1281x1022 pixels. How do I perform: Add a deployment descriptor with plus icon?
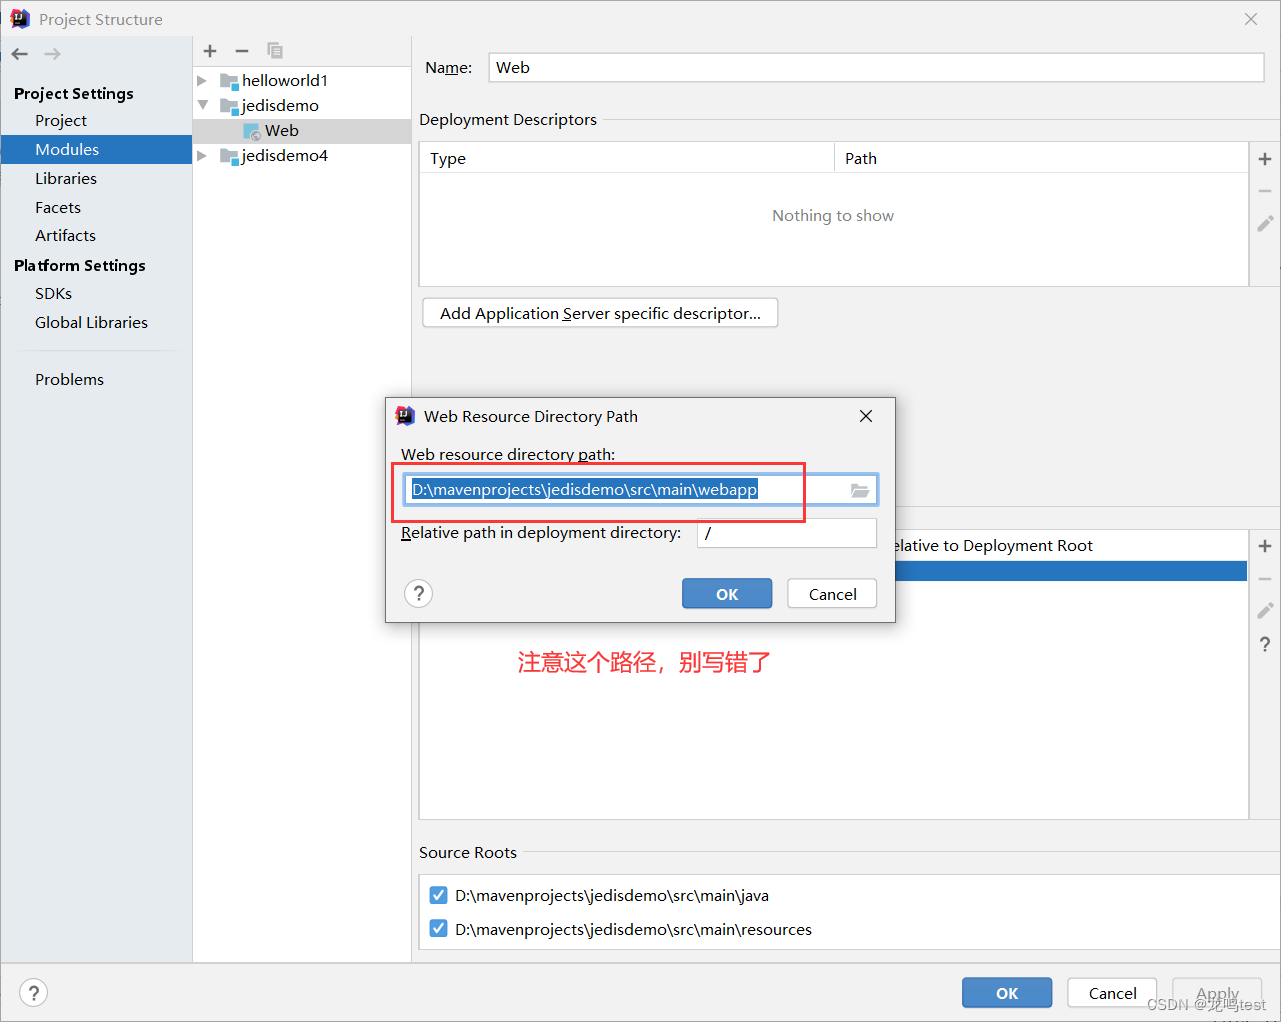[x=1265, y=159]
